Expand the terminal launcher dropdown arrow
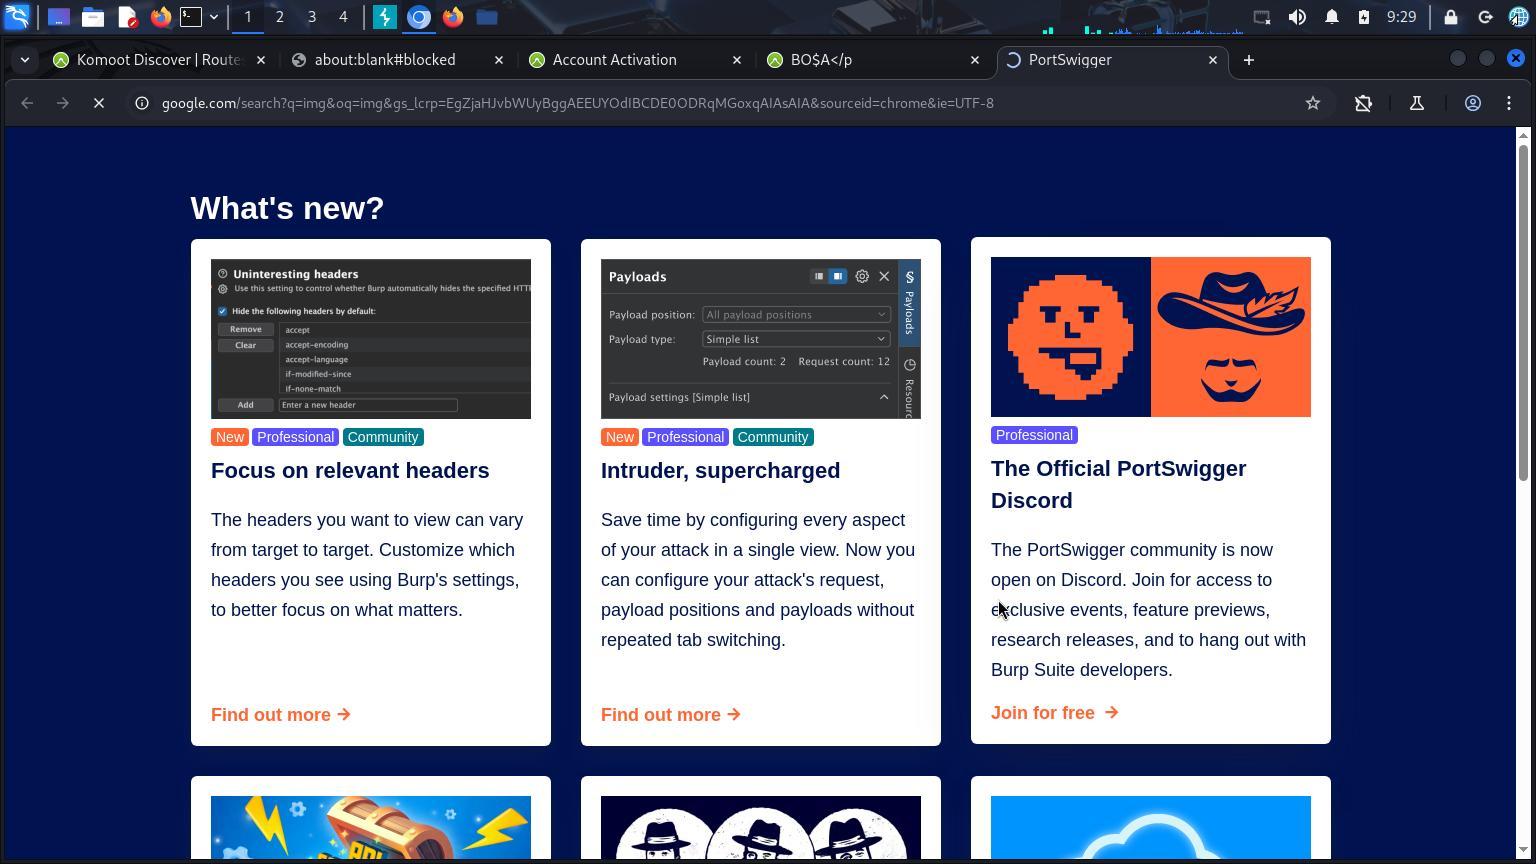Image resolution: width=1536 pixels, height=864 pixels. click(214, 17)
